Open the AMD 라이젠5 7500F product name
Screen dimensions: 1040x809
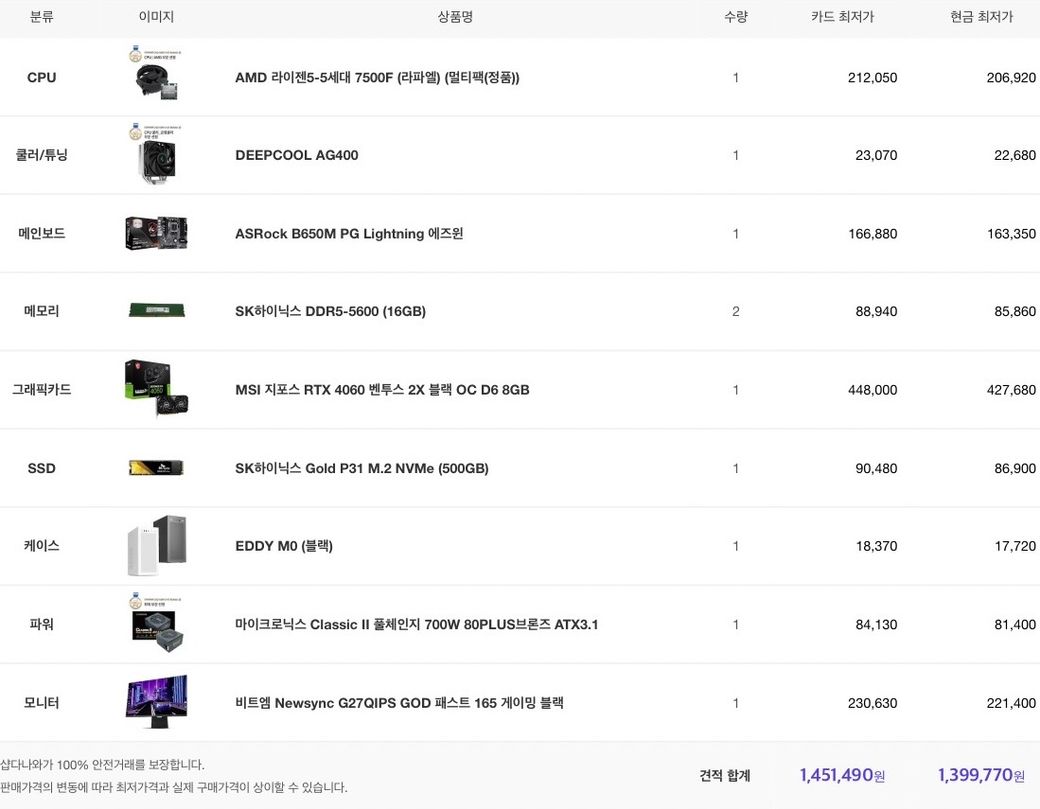[377, 78]
